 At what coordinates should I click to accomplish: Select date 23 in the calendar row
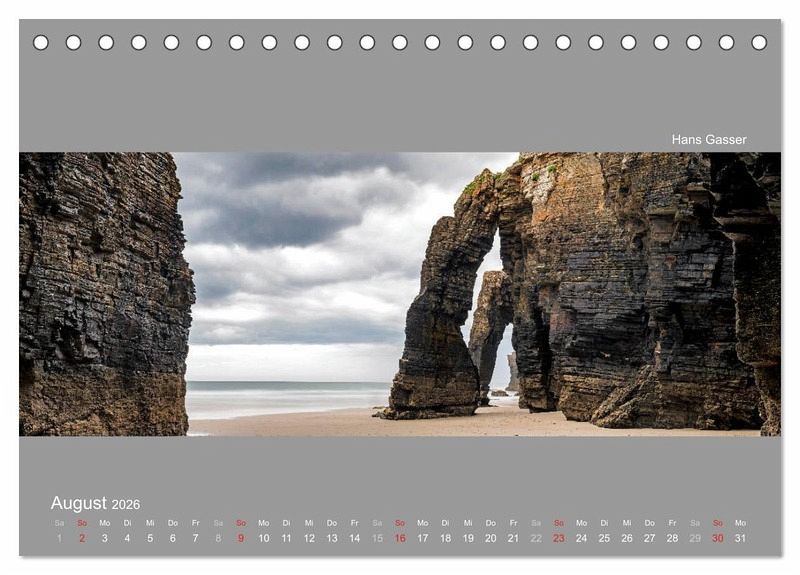558,538
